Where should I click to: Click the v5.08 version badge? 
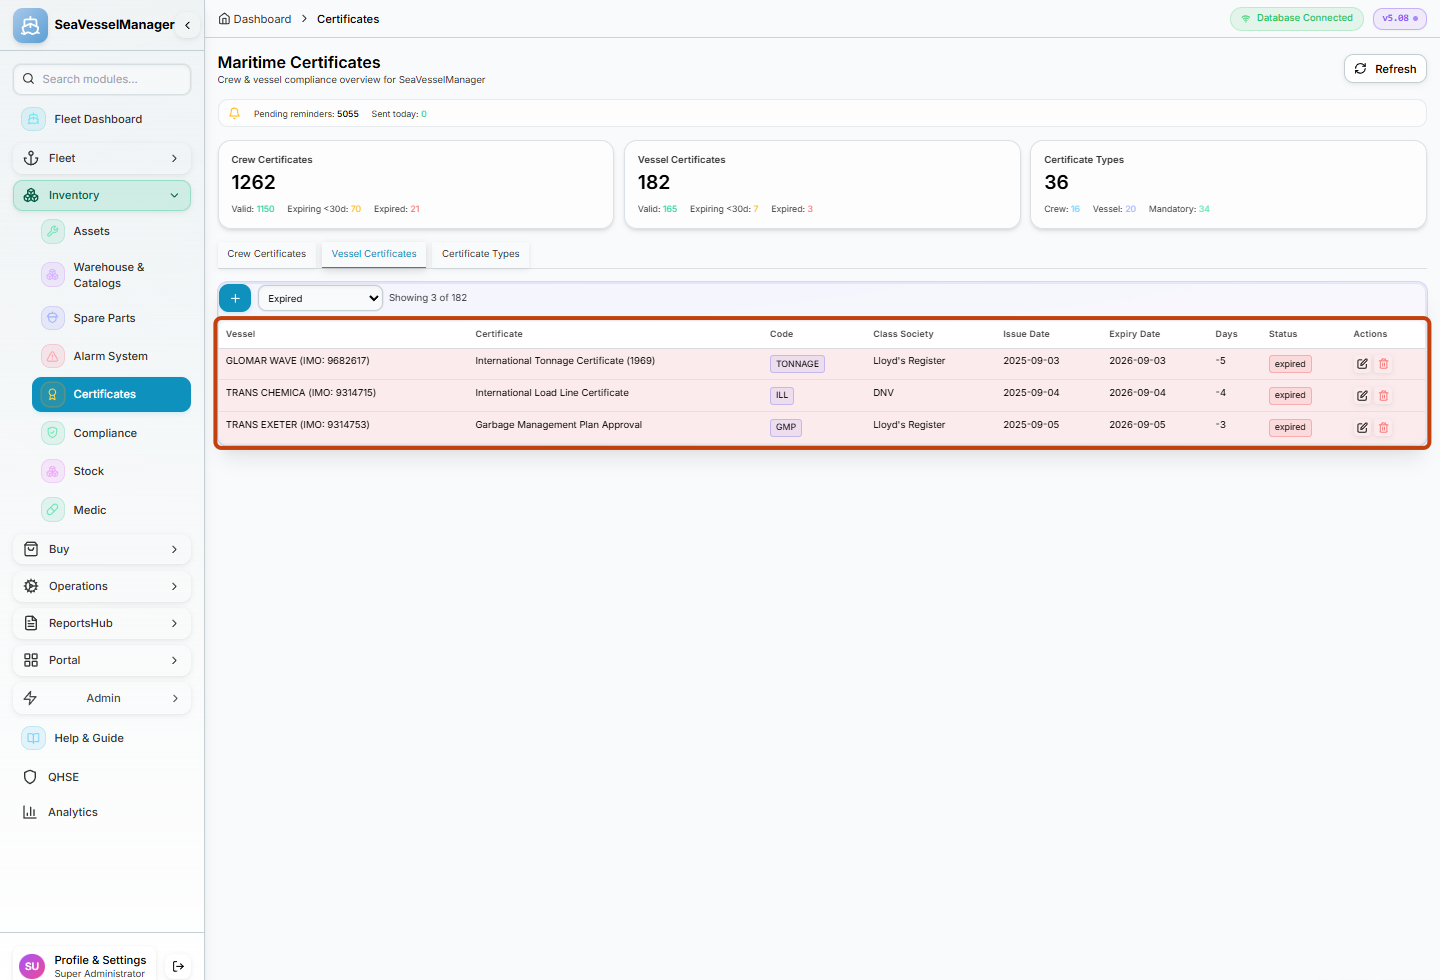coord(1400,18)
